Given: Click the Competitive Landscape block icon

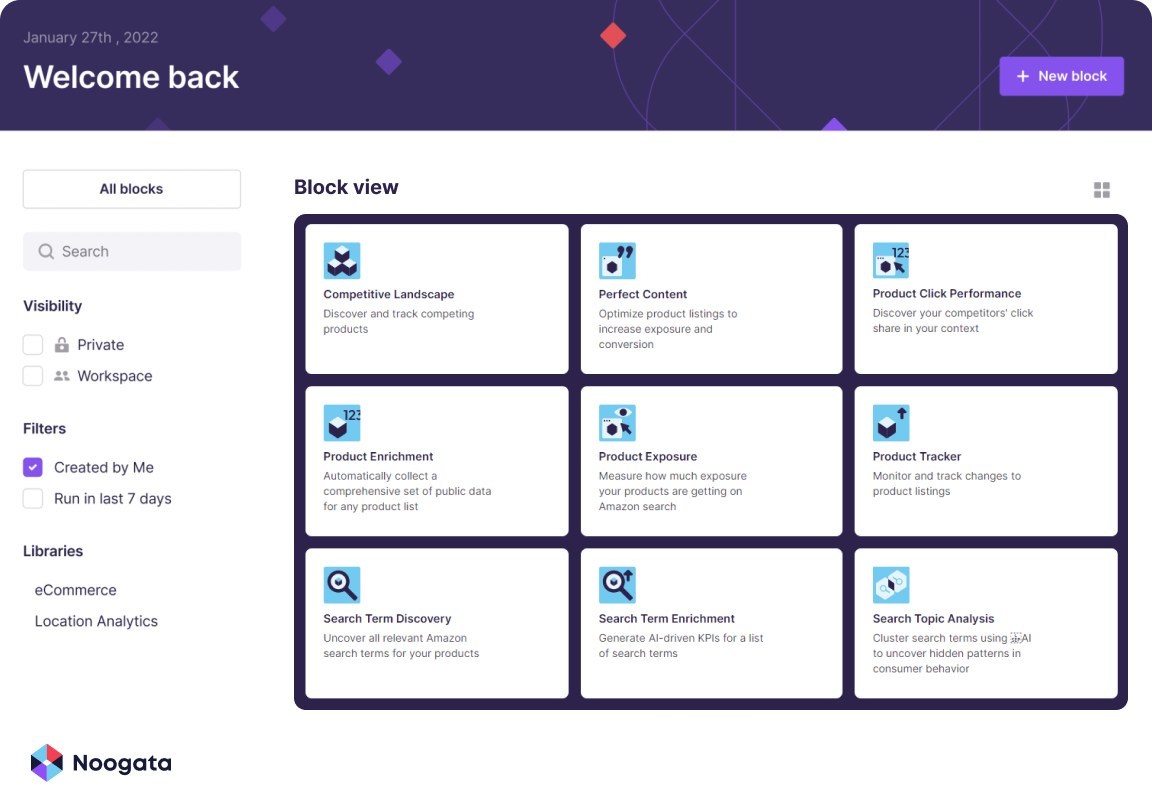Looking at the screenshot, I should tap(342, 261).
